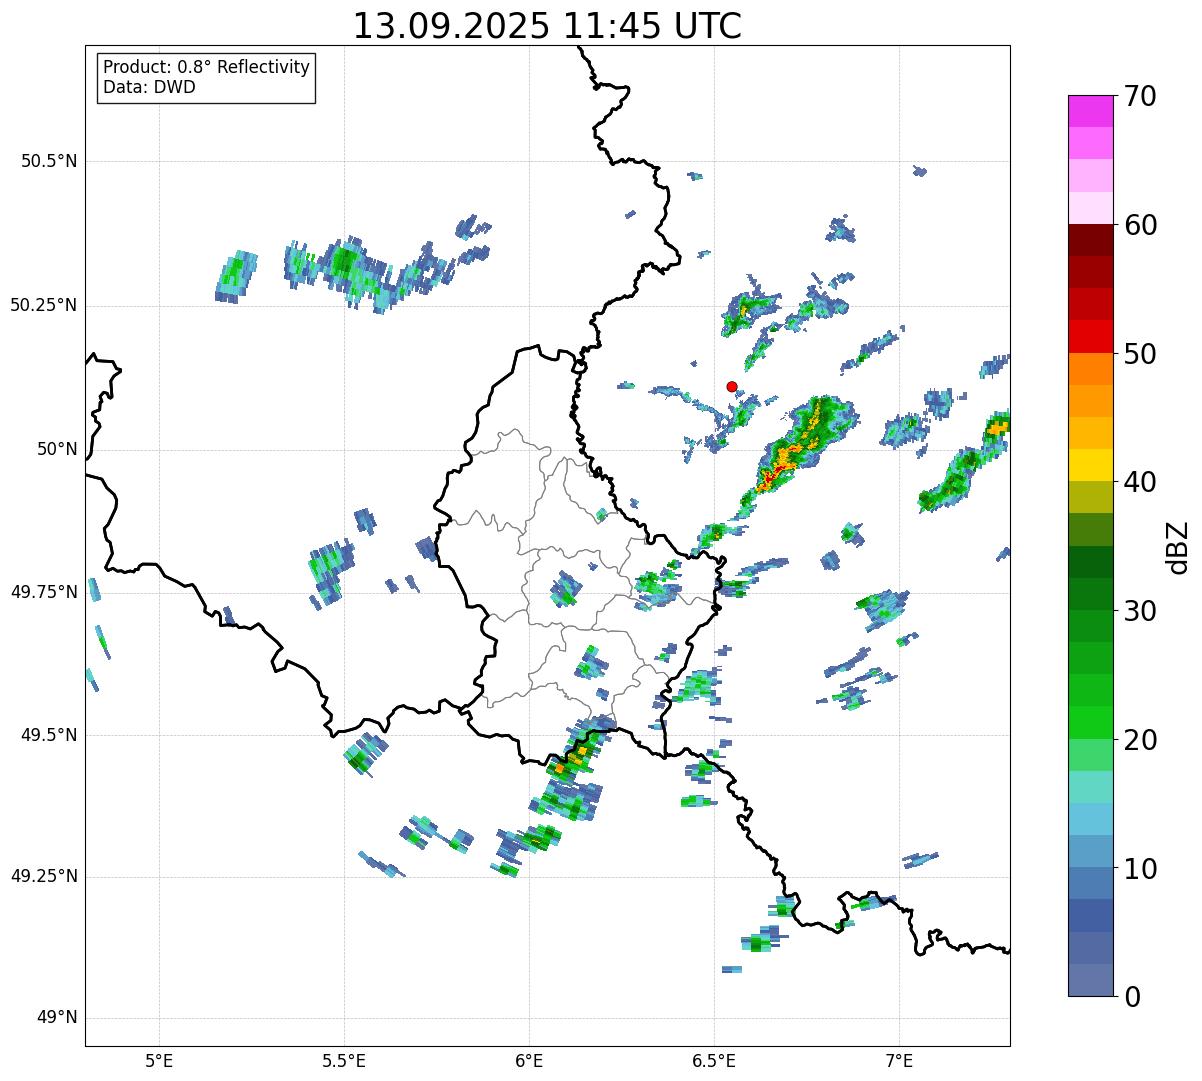This screenshot has height=1081, width=1202.
Task: Click the 6.5°E longitude label
Action: coord(714,1061)
